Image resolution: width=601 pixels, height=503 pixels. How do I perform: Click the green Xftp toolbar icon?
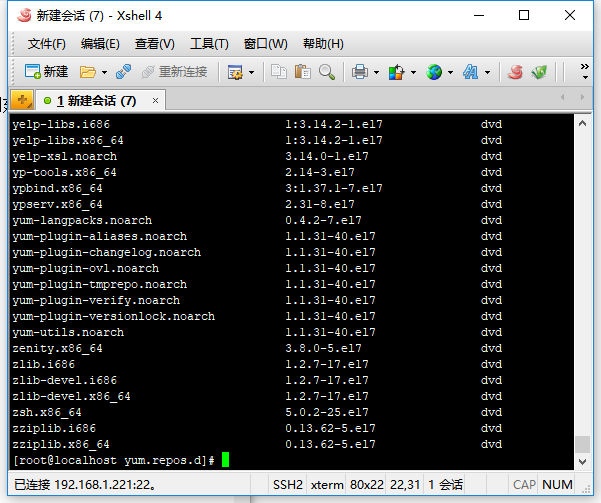539,72
